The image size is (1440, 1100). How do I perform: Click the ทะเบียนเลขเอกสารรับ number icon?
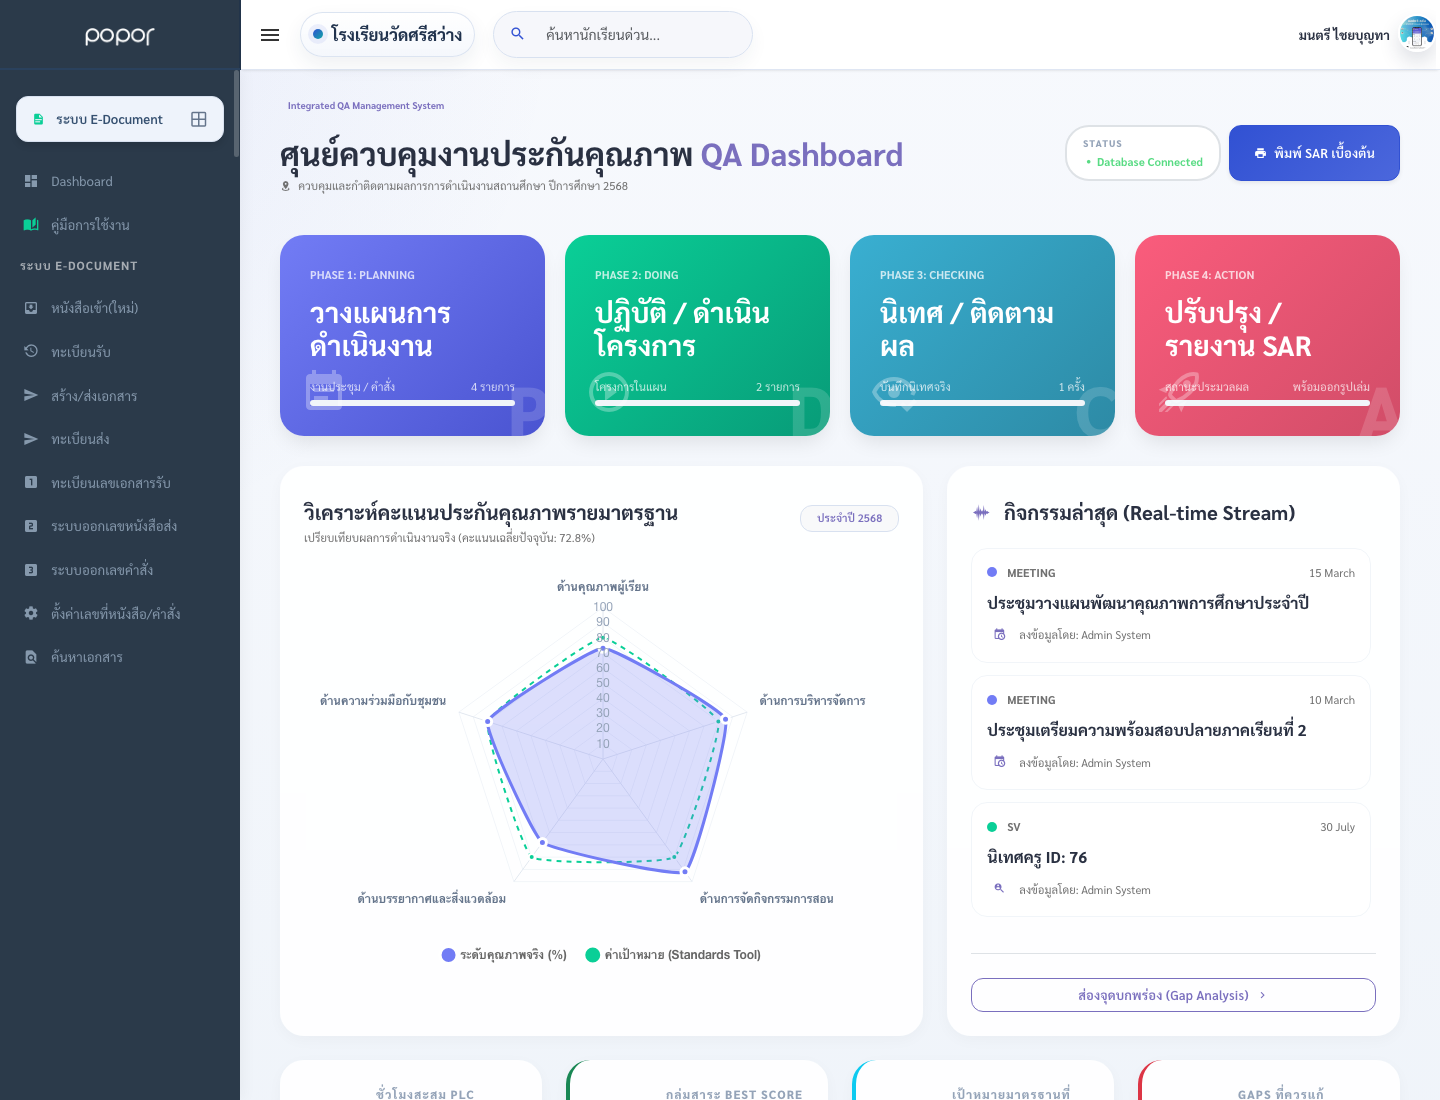(31, 482)
